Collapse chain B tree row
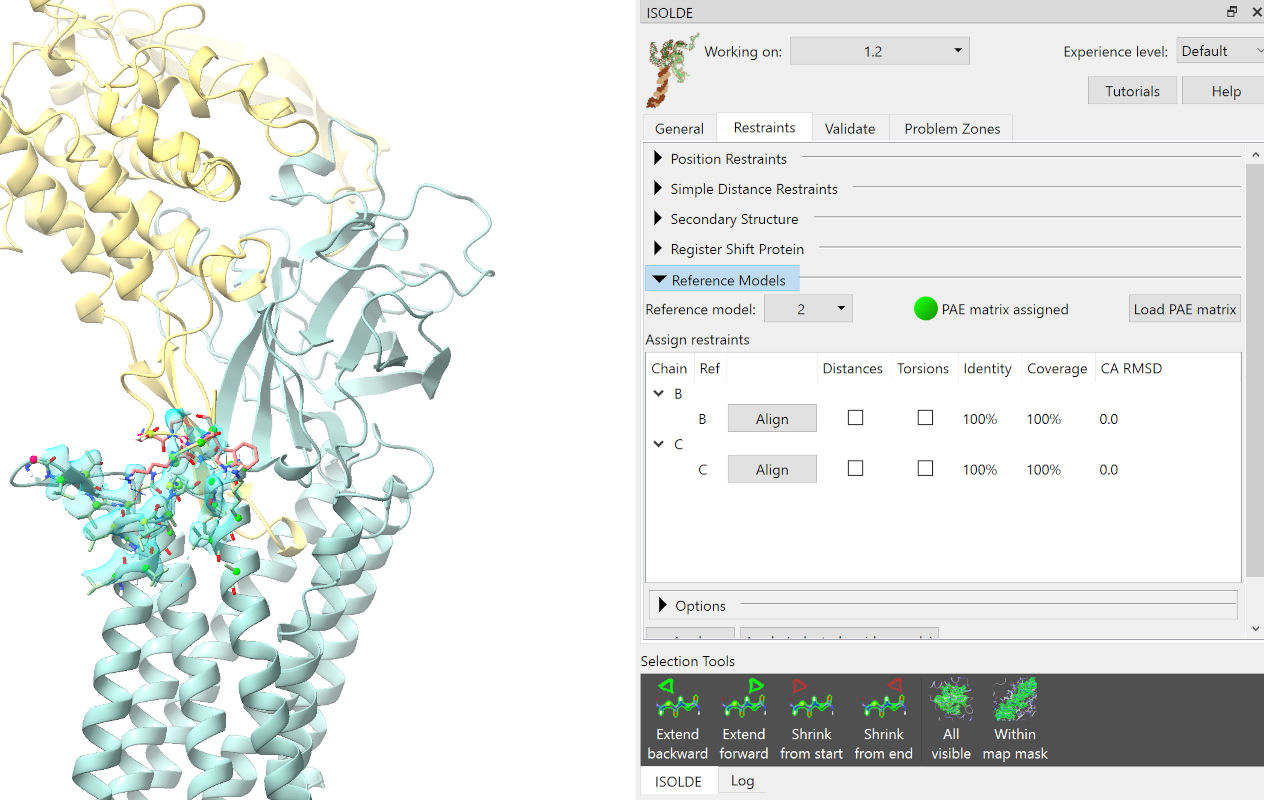The image size is (1264, 800). (x=659, y=394)
